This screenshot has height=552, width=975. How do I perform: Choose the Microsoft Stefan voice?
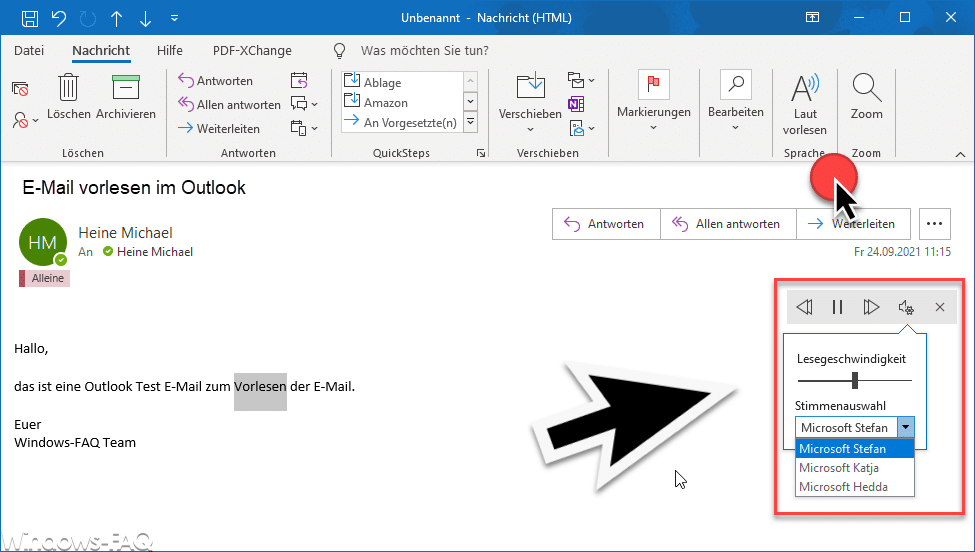point(854,449)
